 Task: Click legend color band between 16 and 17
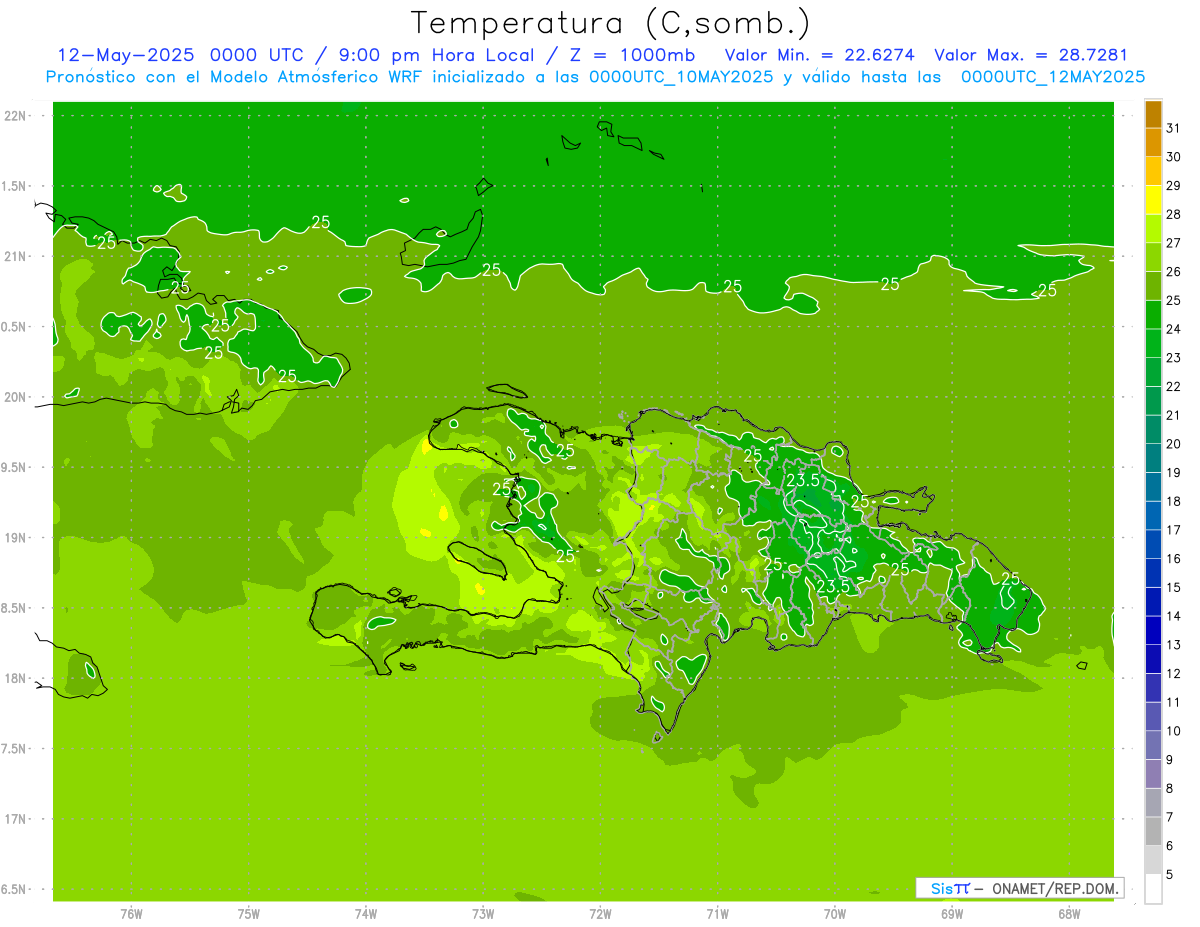point(1153,545)
